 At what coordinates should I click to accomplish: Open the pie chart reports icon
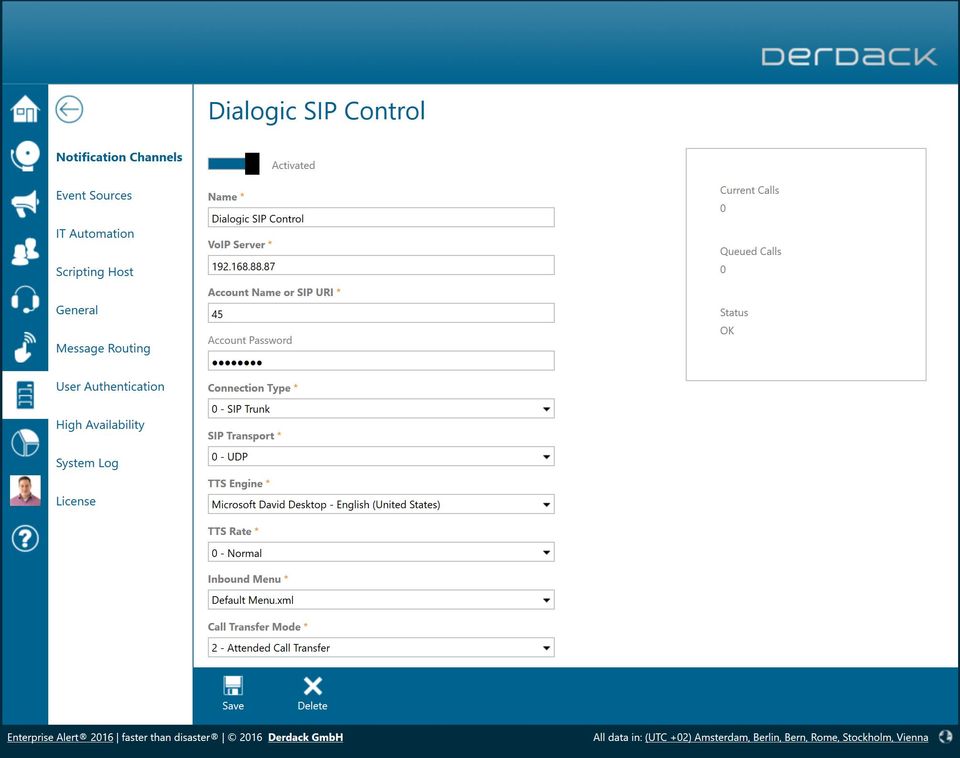tap(25, 442)
